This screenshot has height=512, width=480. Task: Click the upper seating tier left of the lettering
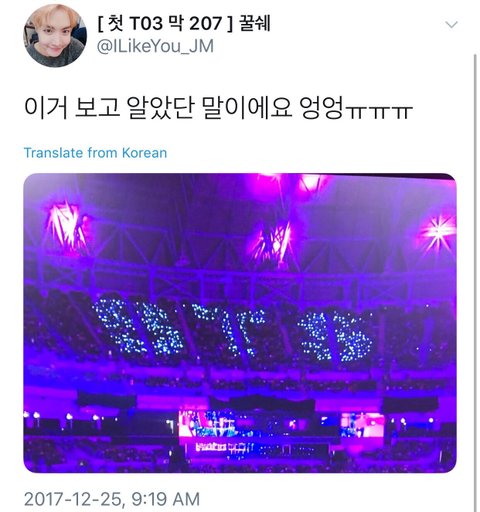pyautogui.click(x=58, y=320)
